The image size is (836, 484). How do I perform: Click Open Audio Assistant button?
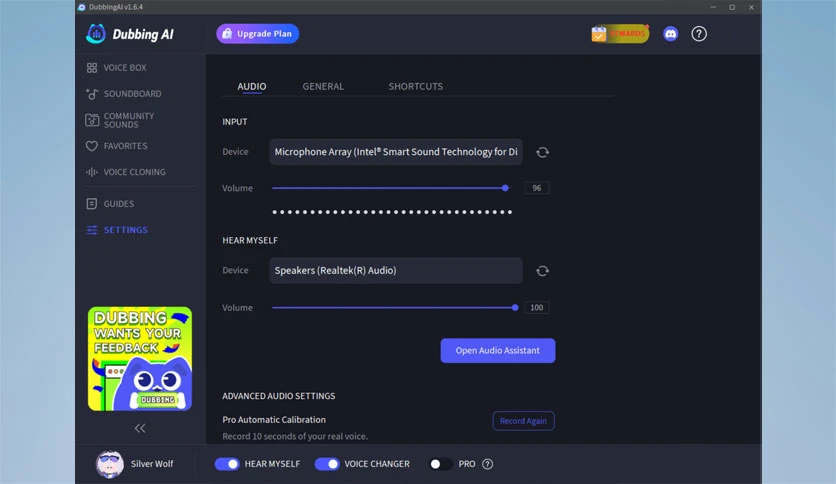pos(497,350)
